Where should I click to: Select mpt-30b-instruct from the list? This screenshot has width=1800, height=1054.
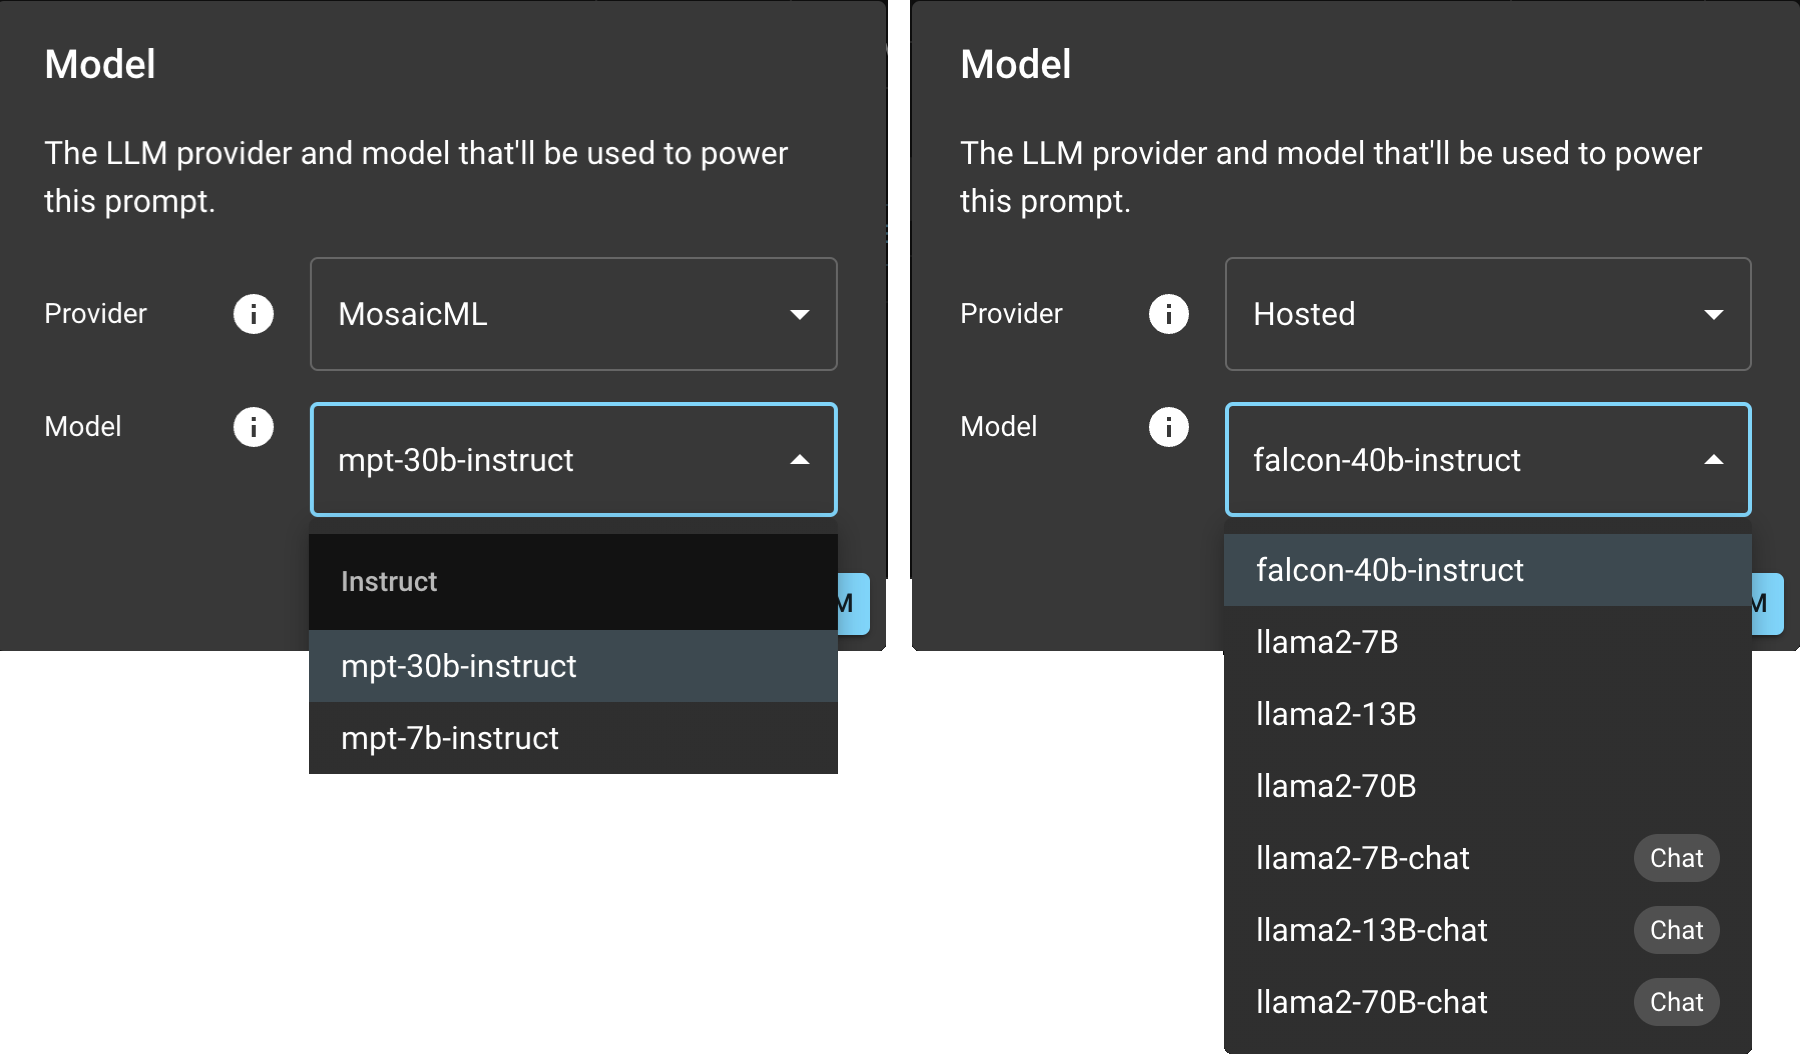(x=573, y=666)
